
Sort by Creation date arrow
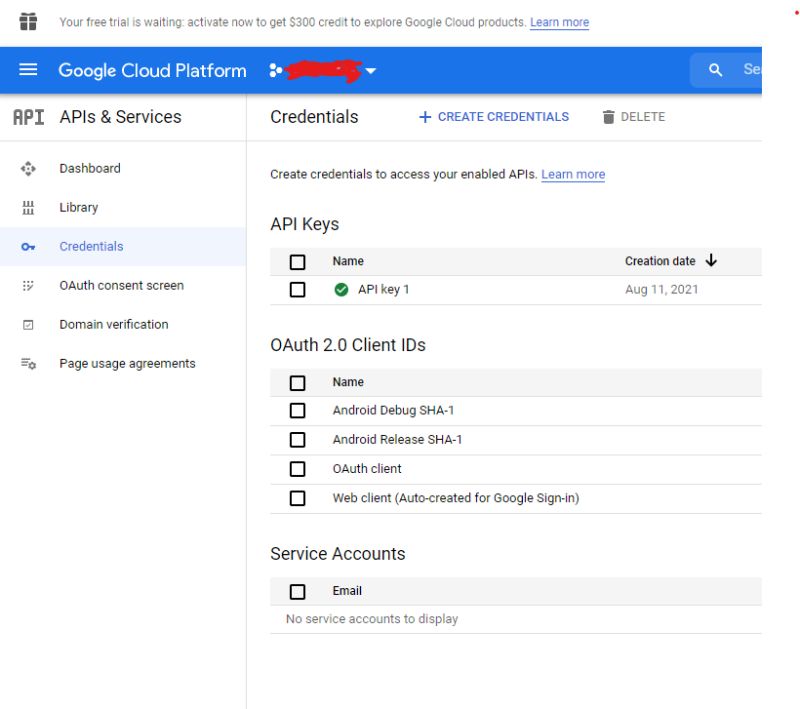point(711,261)
